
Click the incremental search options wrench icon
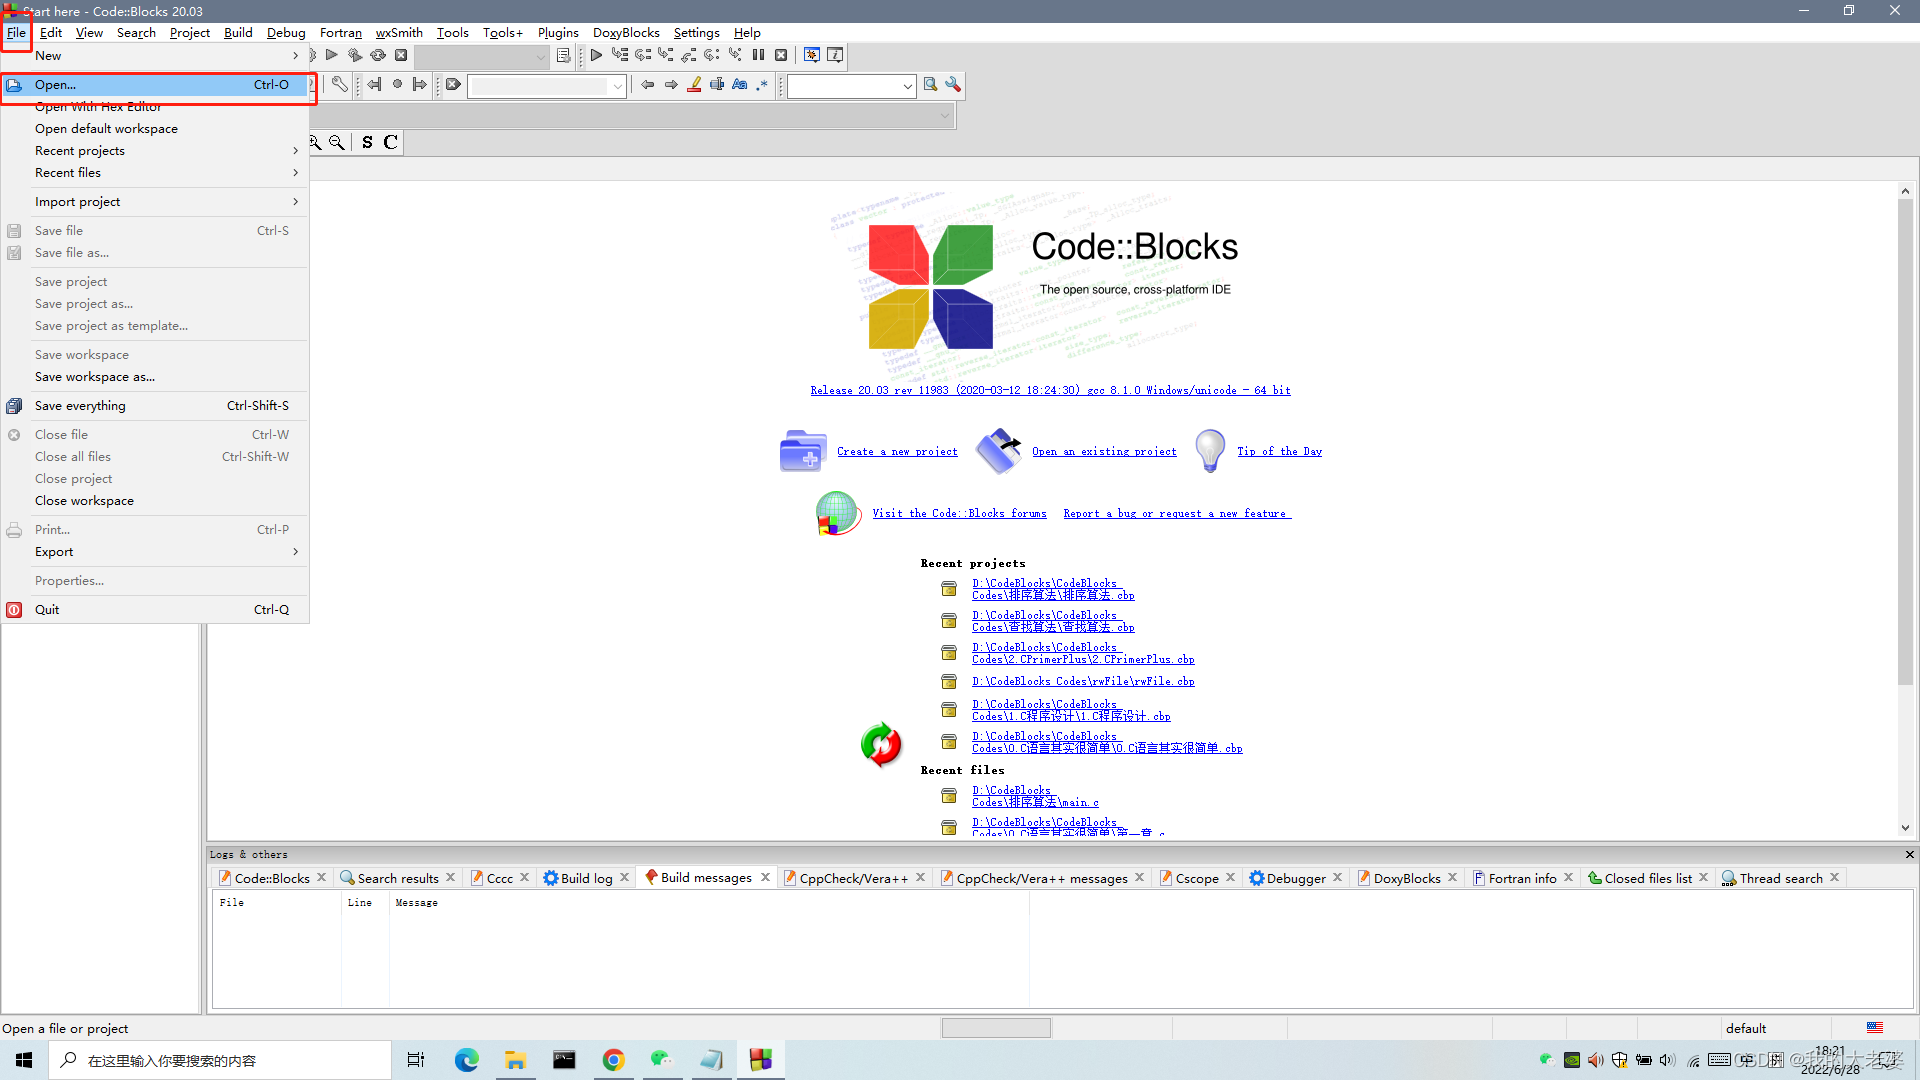pos(953,85)
